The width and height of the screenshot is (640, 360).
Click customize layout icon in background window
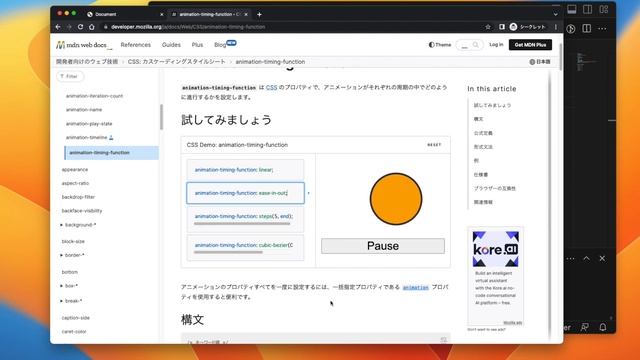(x=604, y=9)
